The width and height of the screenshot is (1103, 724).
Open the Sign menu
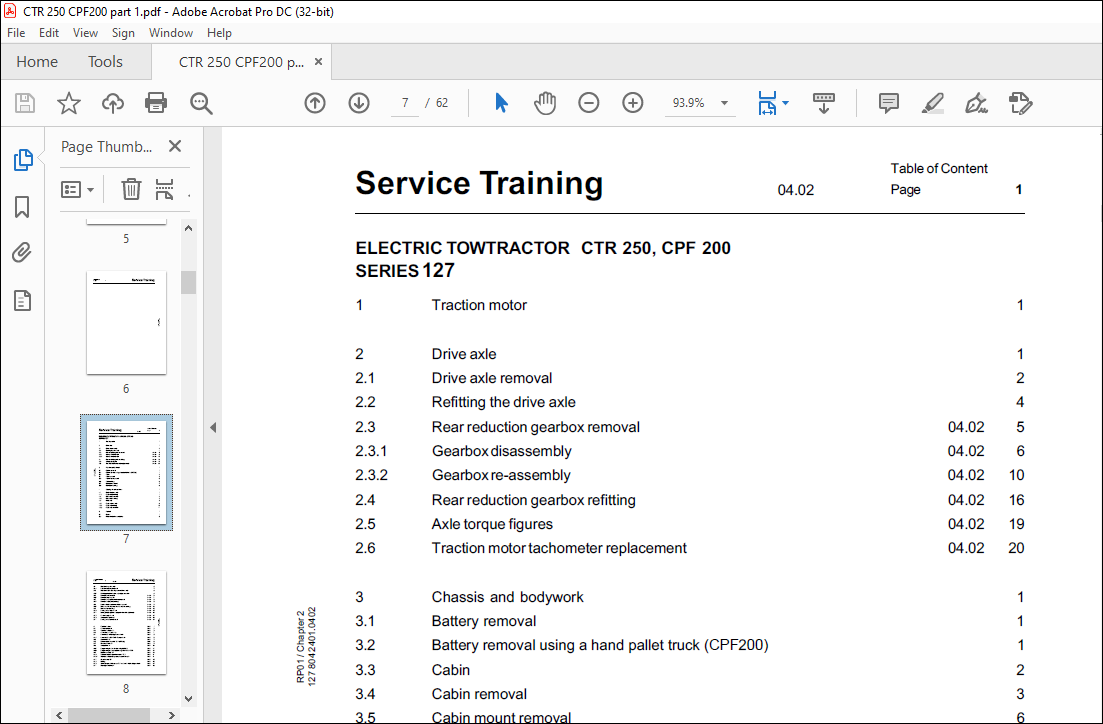(123, 33)
